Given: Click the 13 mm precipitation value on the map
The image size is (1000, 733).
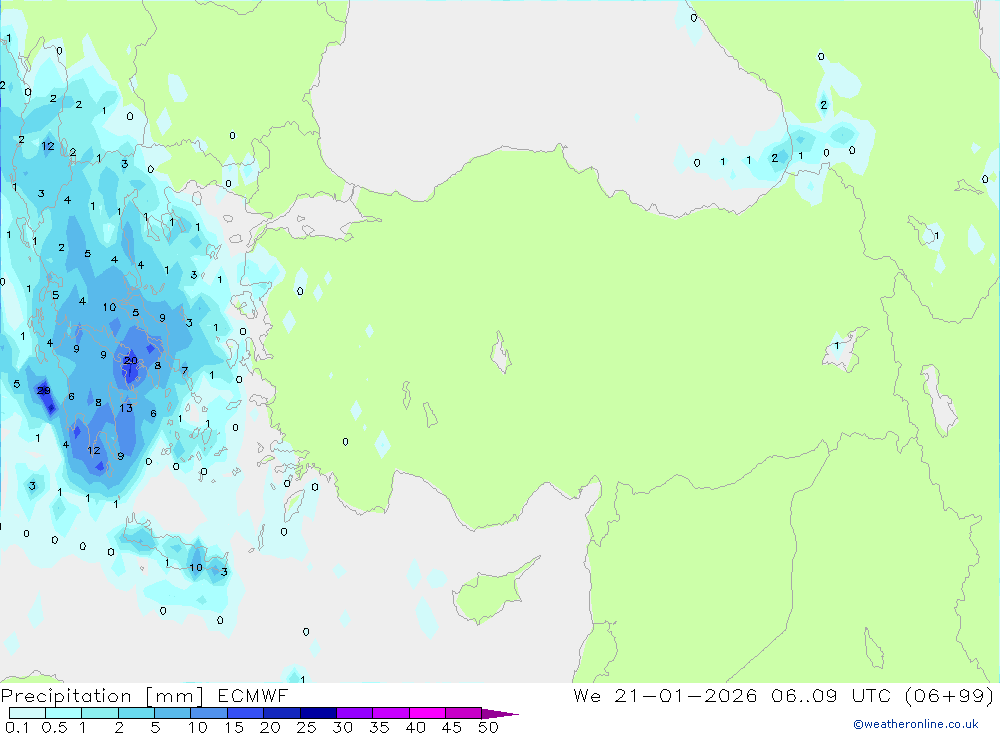Looking at the screenshot, I should pyautogui.click(x=126, y=408).
